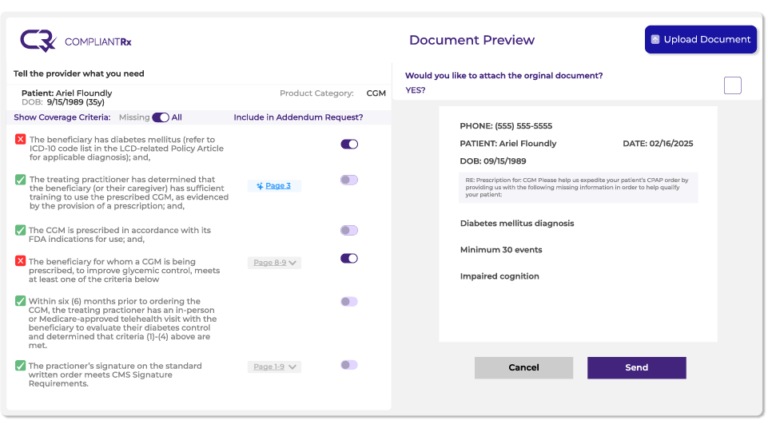
Task: Click green check for FDA indications criterion
Action: point(21,230)
